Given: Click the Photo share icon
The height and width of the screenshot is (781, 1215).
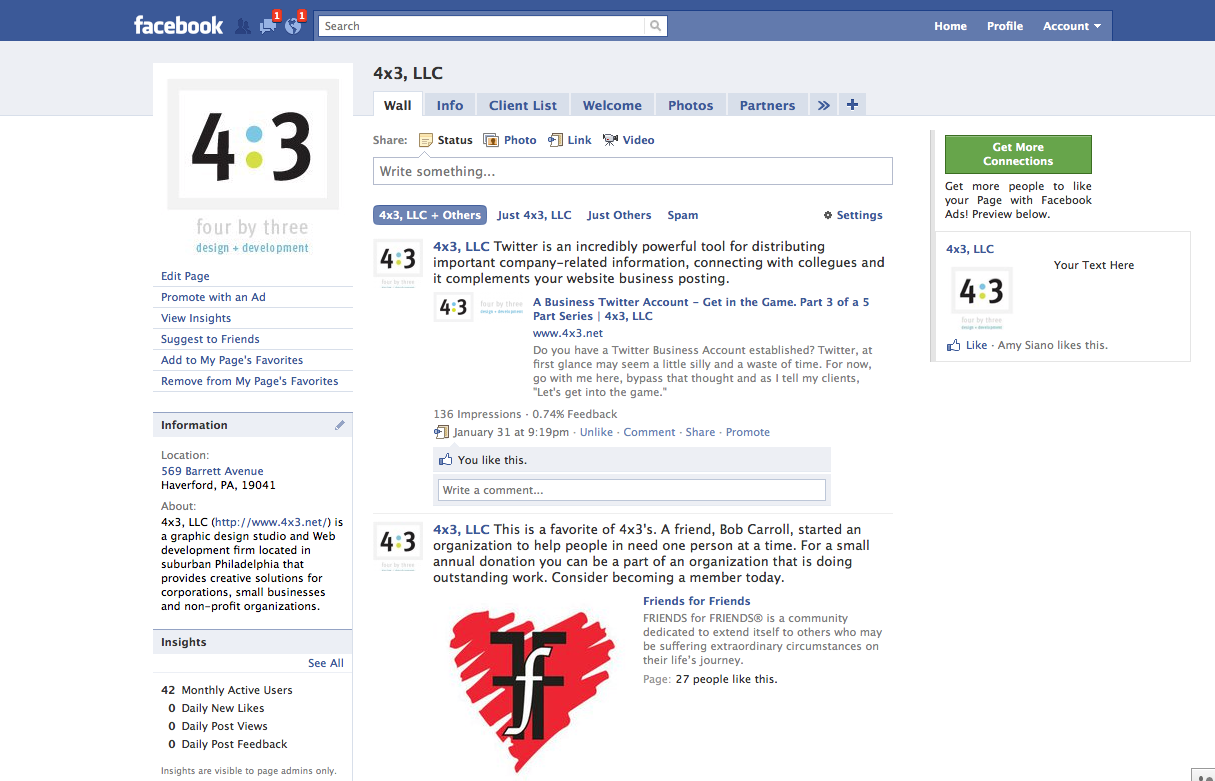Looking at the screenshot, I should coord(489,139).
